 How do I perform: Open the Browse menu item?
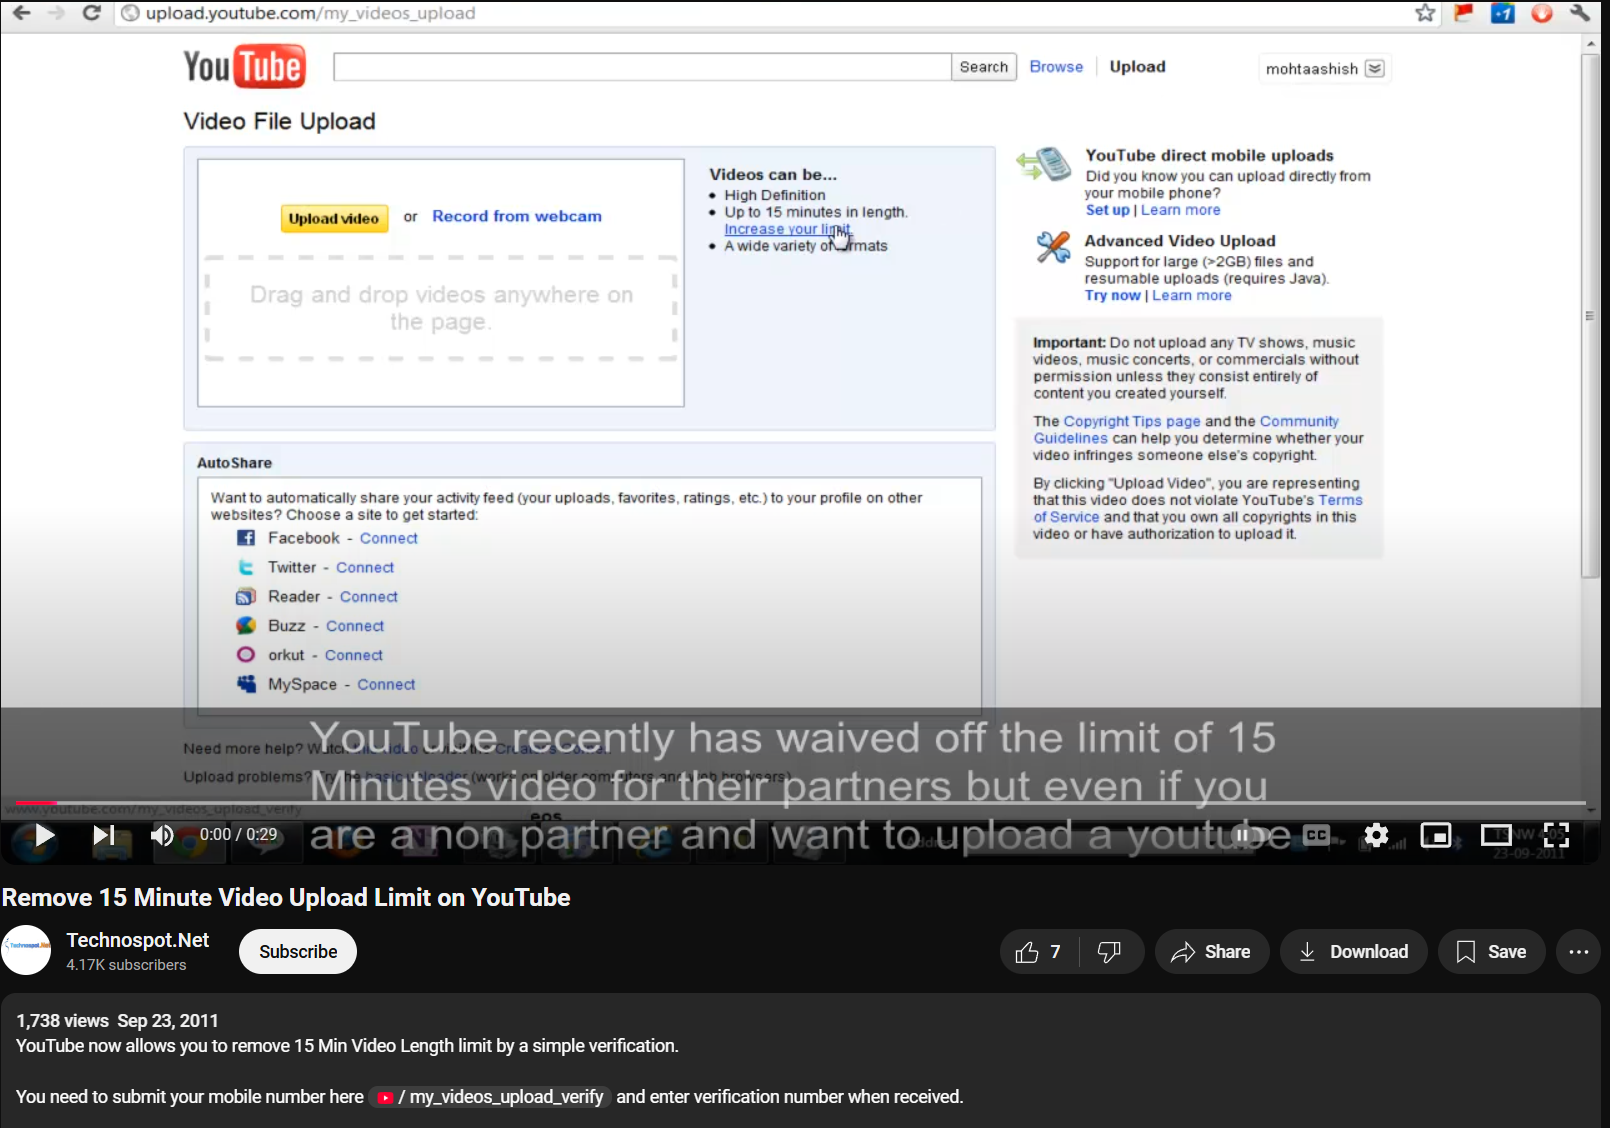coord(1056,67)
